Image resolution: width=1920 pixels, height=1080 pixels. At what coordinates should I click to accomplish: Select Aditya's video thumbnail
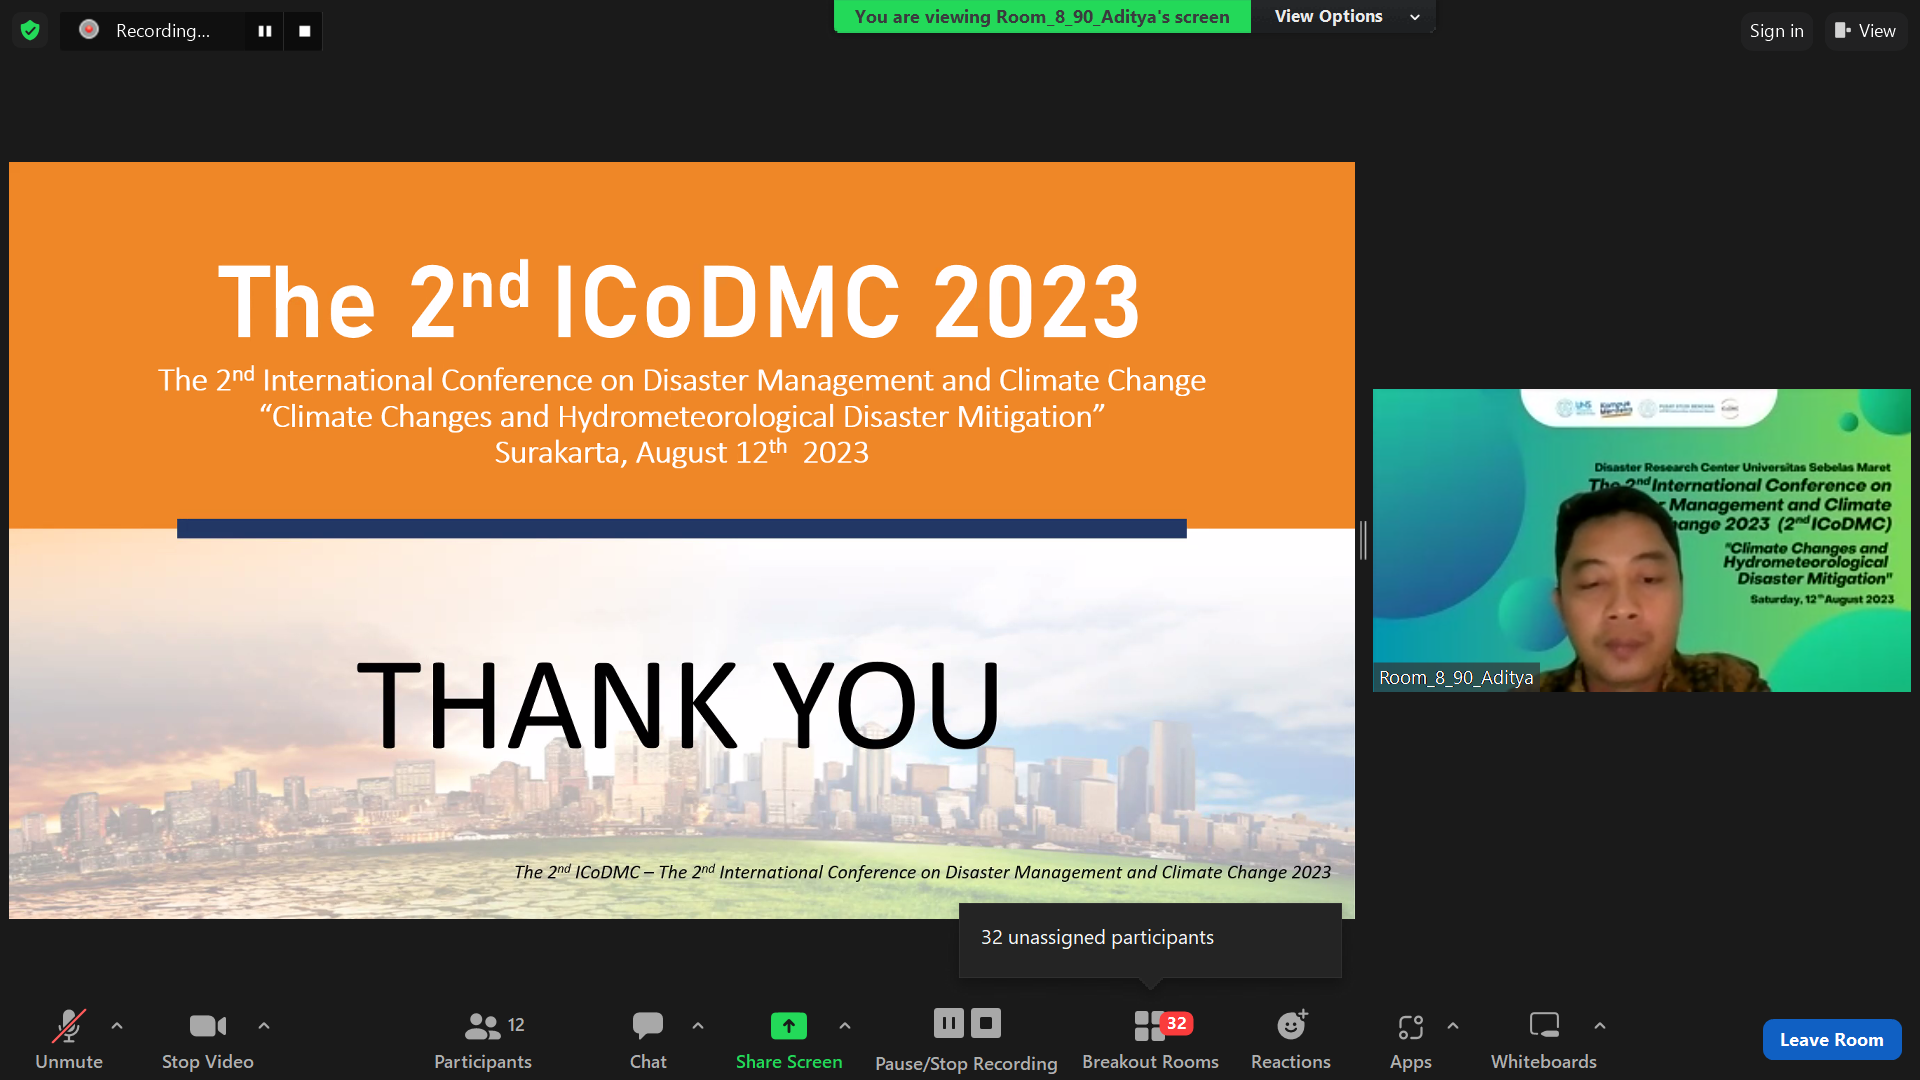1641,540
